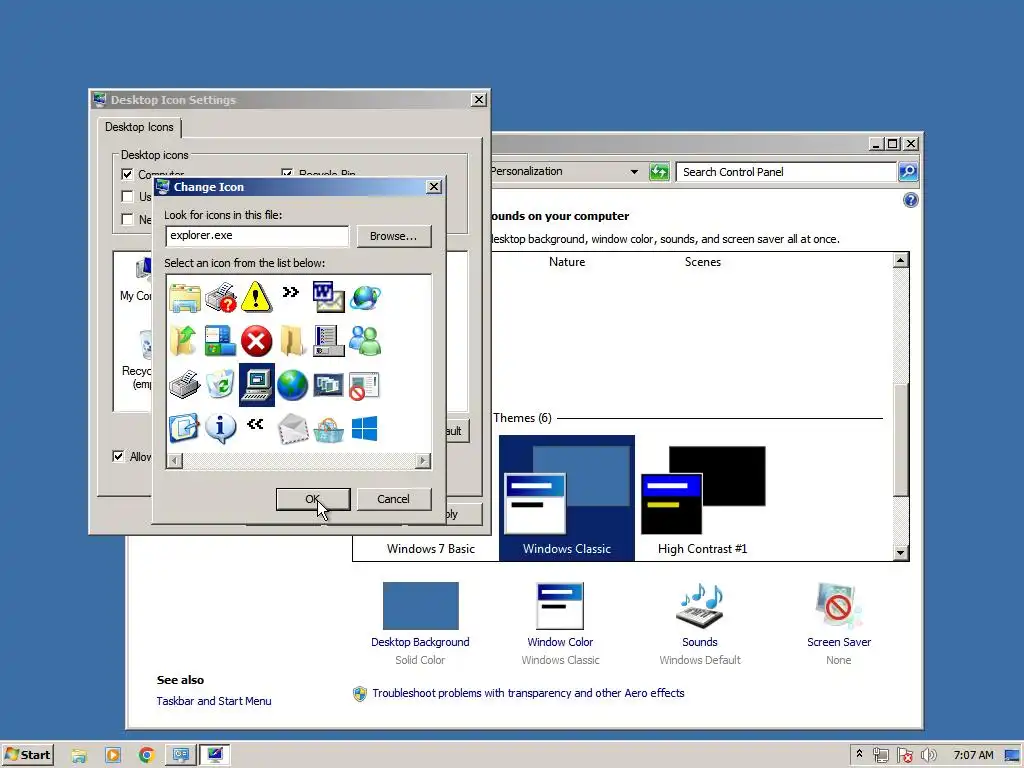Select the two users people icon
The width and height of the screenshot is (1024, 768).
pos(365,341)
